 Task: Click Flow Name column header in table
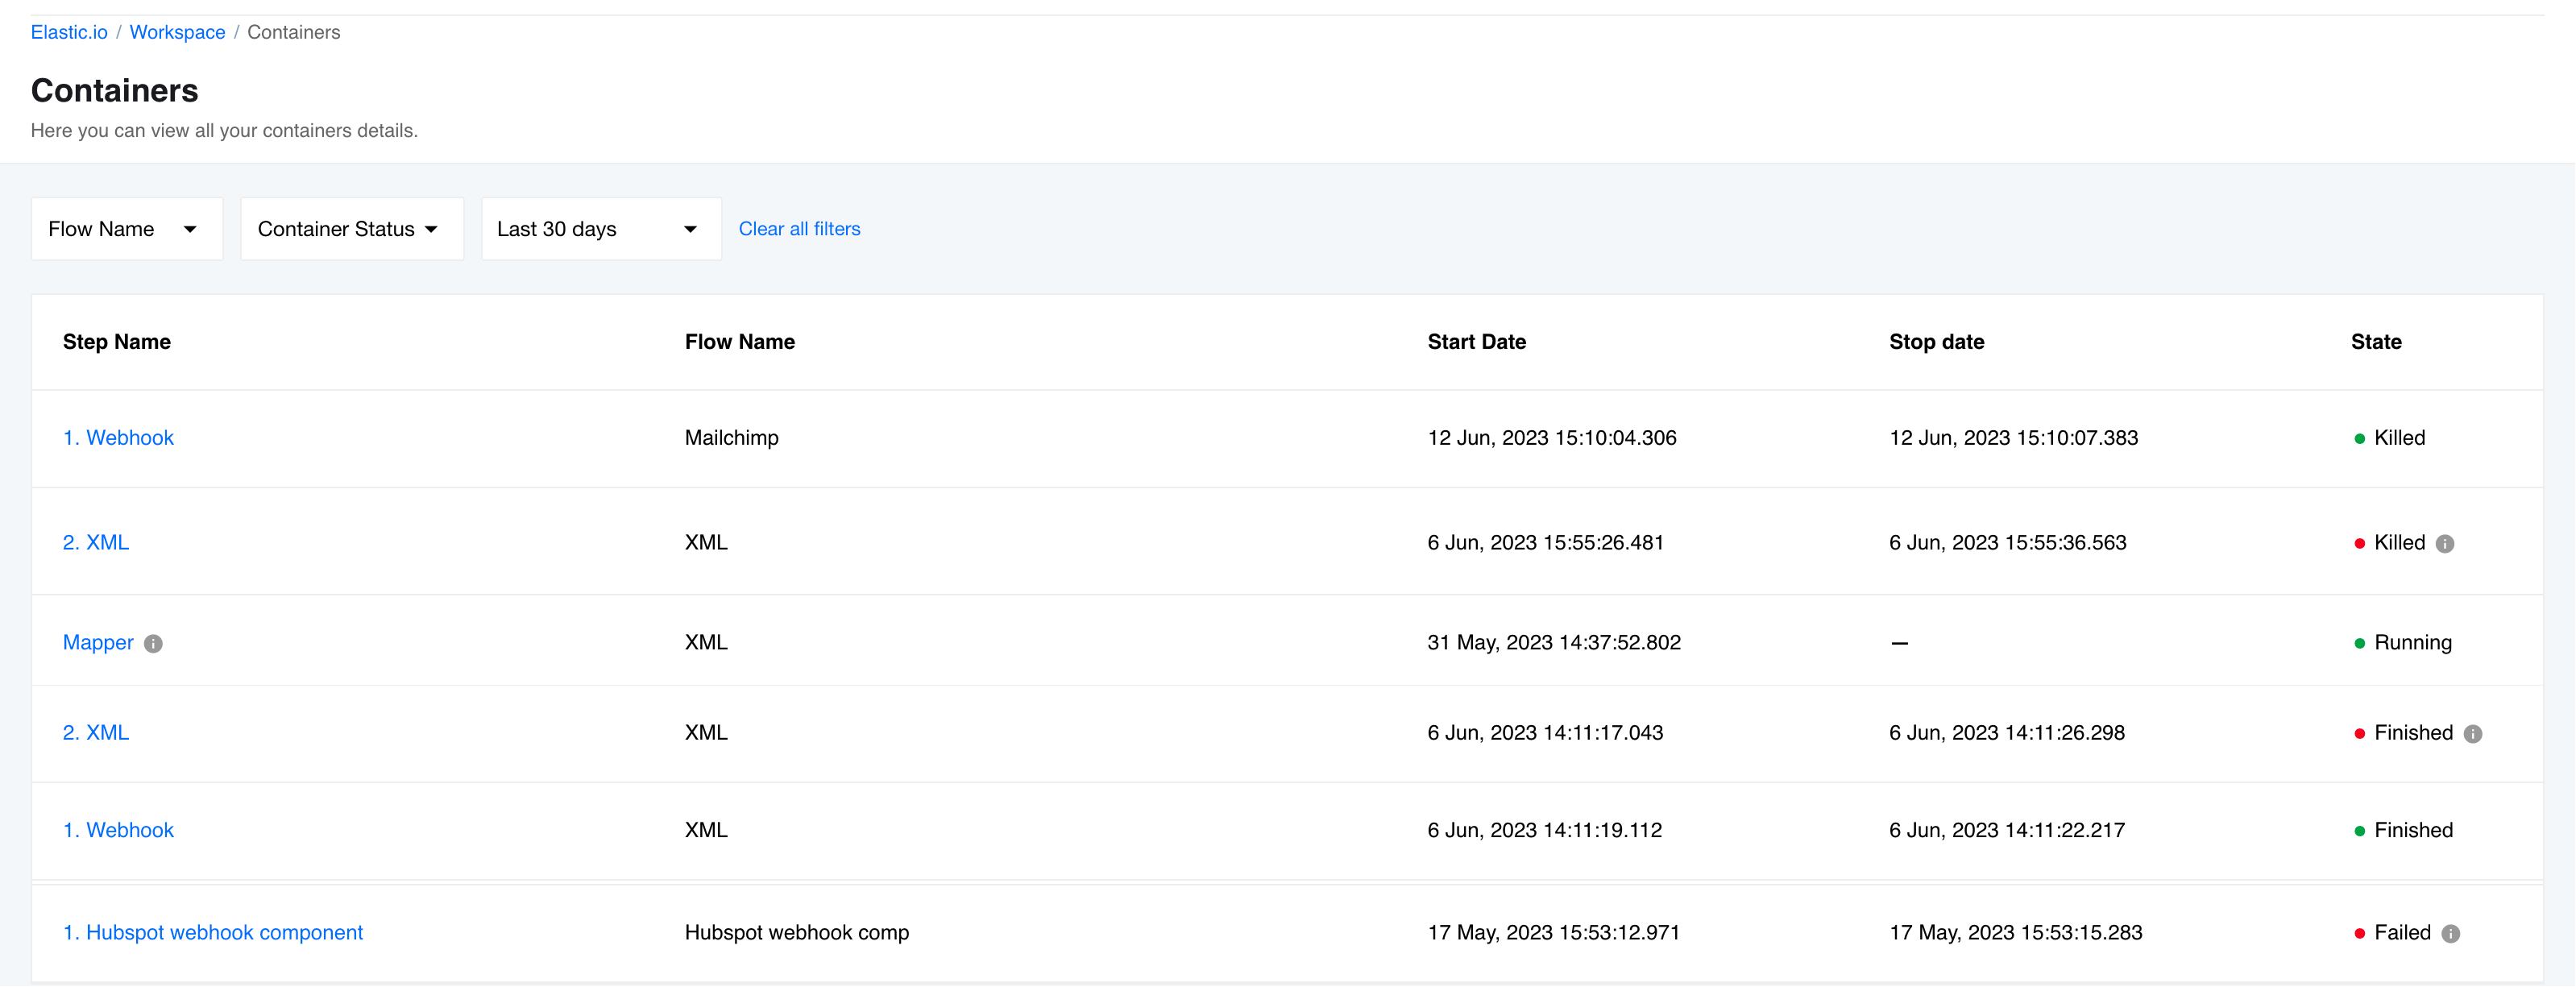[x=740, y=342]
